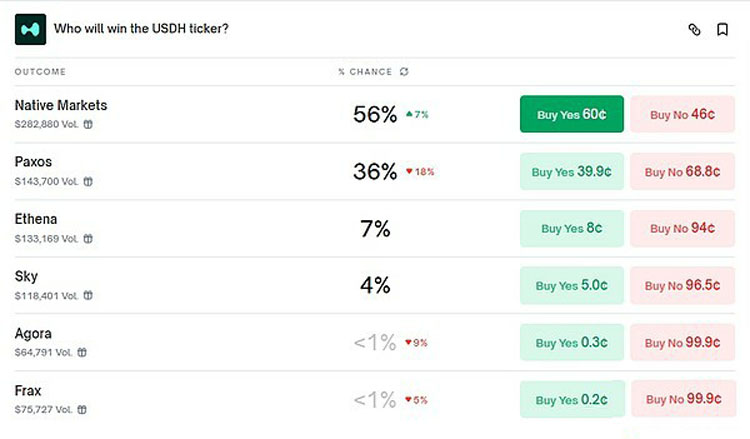Open the Native Markets outcome row
This screenshot has height=439, width=750.
pos(61,105)
